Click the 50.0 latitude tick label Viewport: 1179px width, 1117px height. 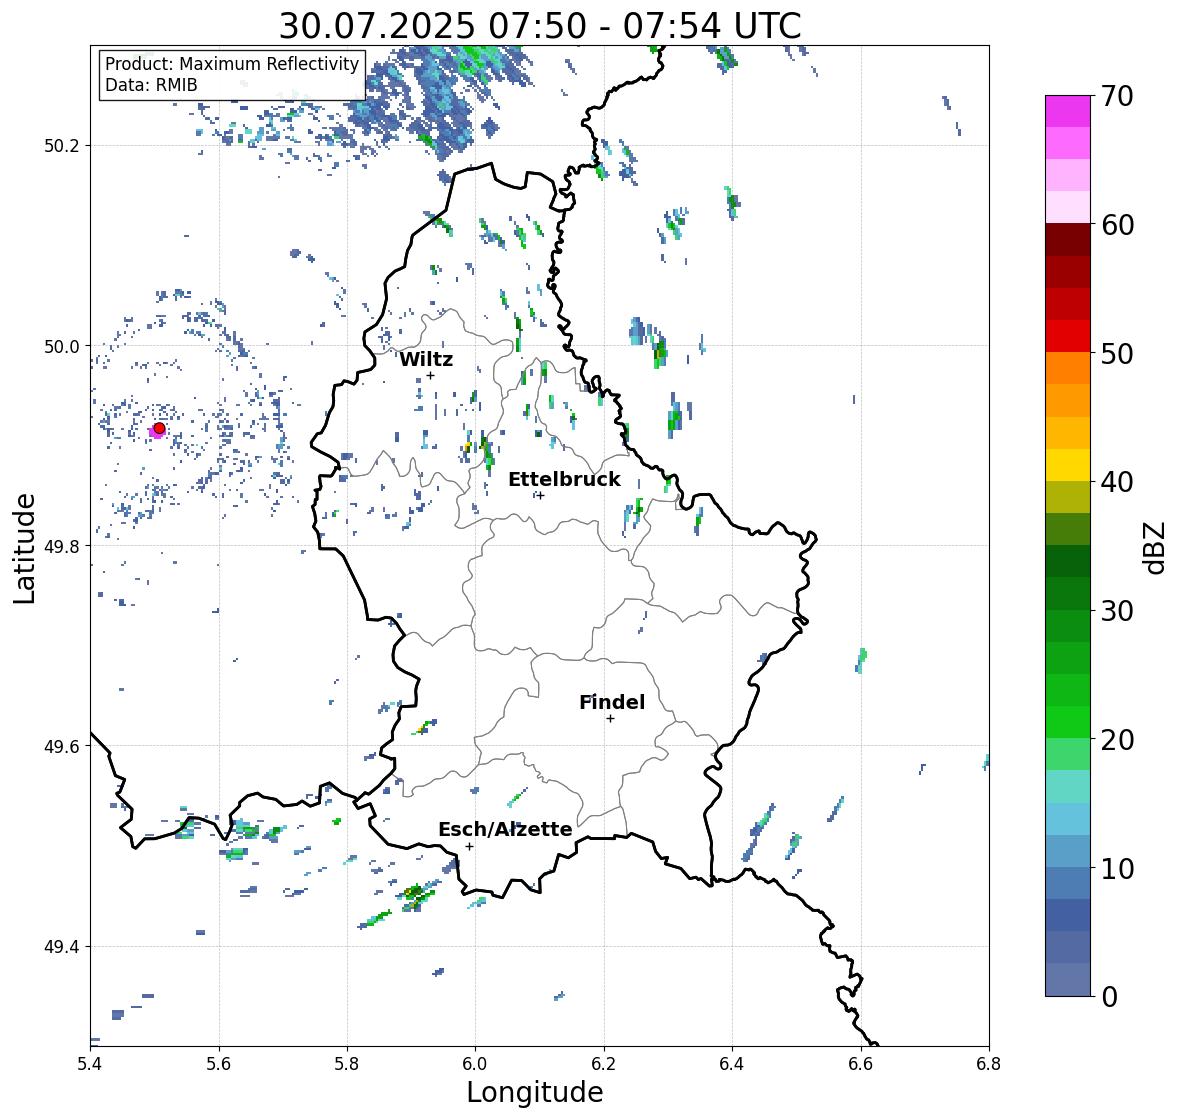click(x=62, y=347)
